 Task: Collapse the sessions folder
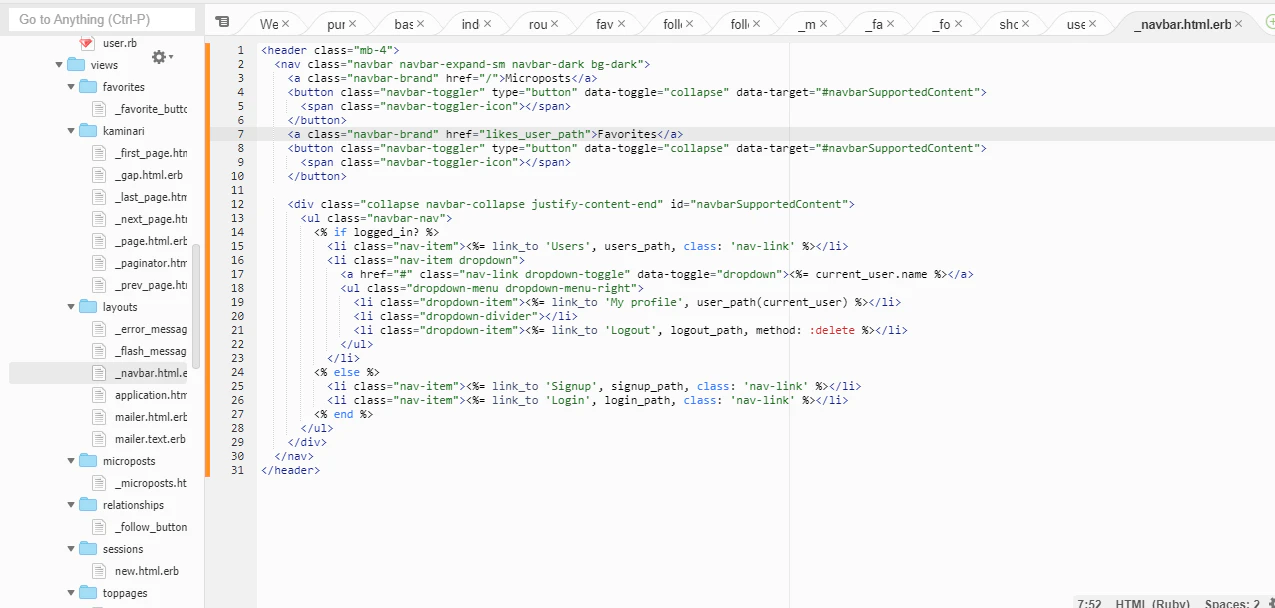(x=70, y=549)
